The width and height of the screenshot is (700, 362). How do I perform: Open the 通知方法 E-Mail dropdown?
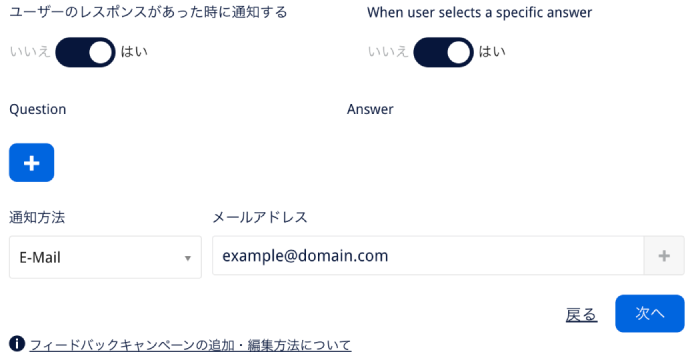(x=105, y=258)
